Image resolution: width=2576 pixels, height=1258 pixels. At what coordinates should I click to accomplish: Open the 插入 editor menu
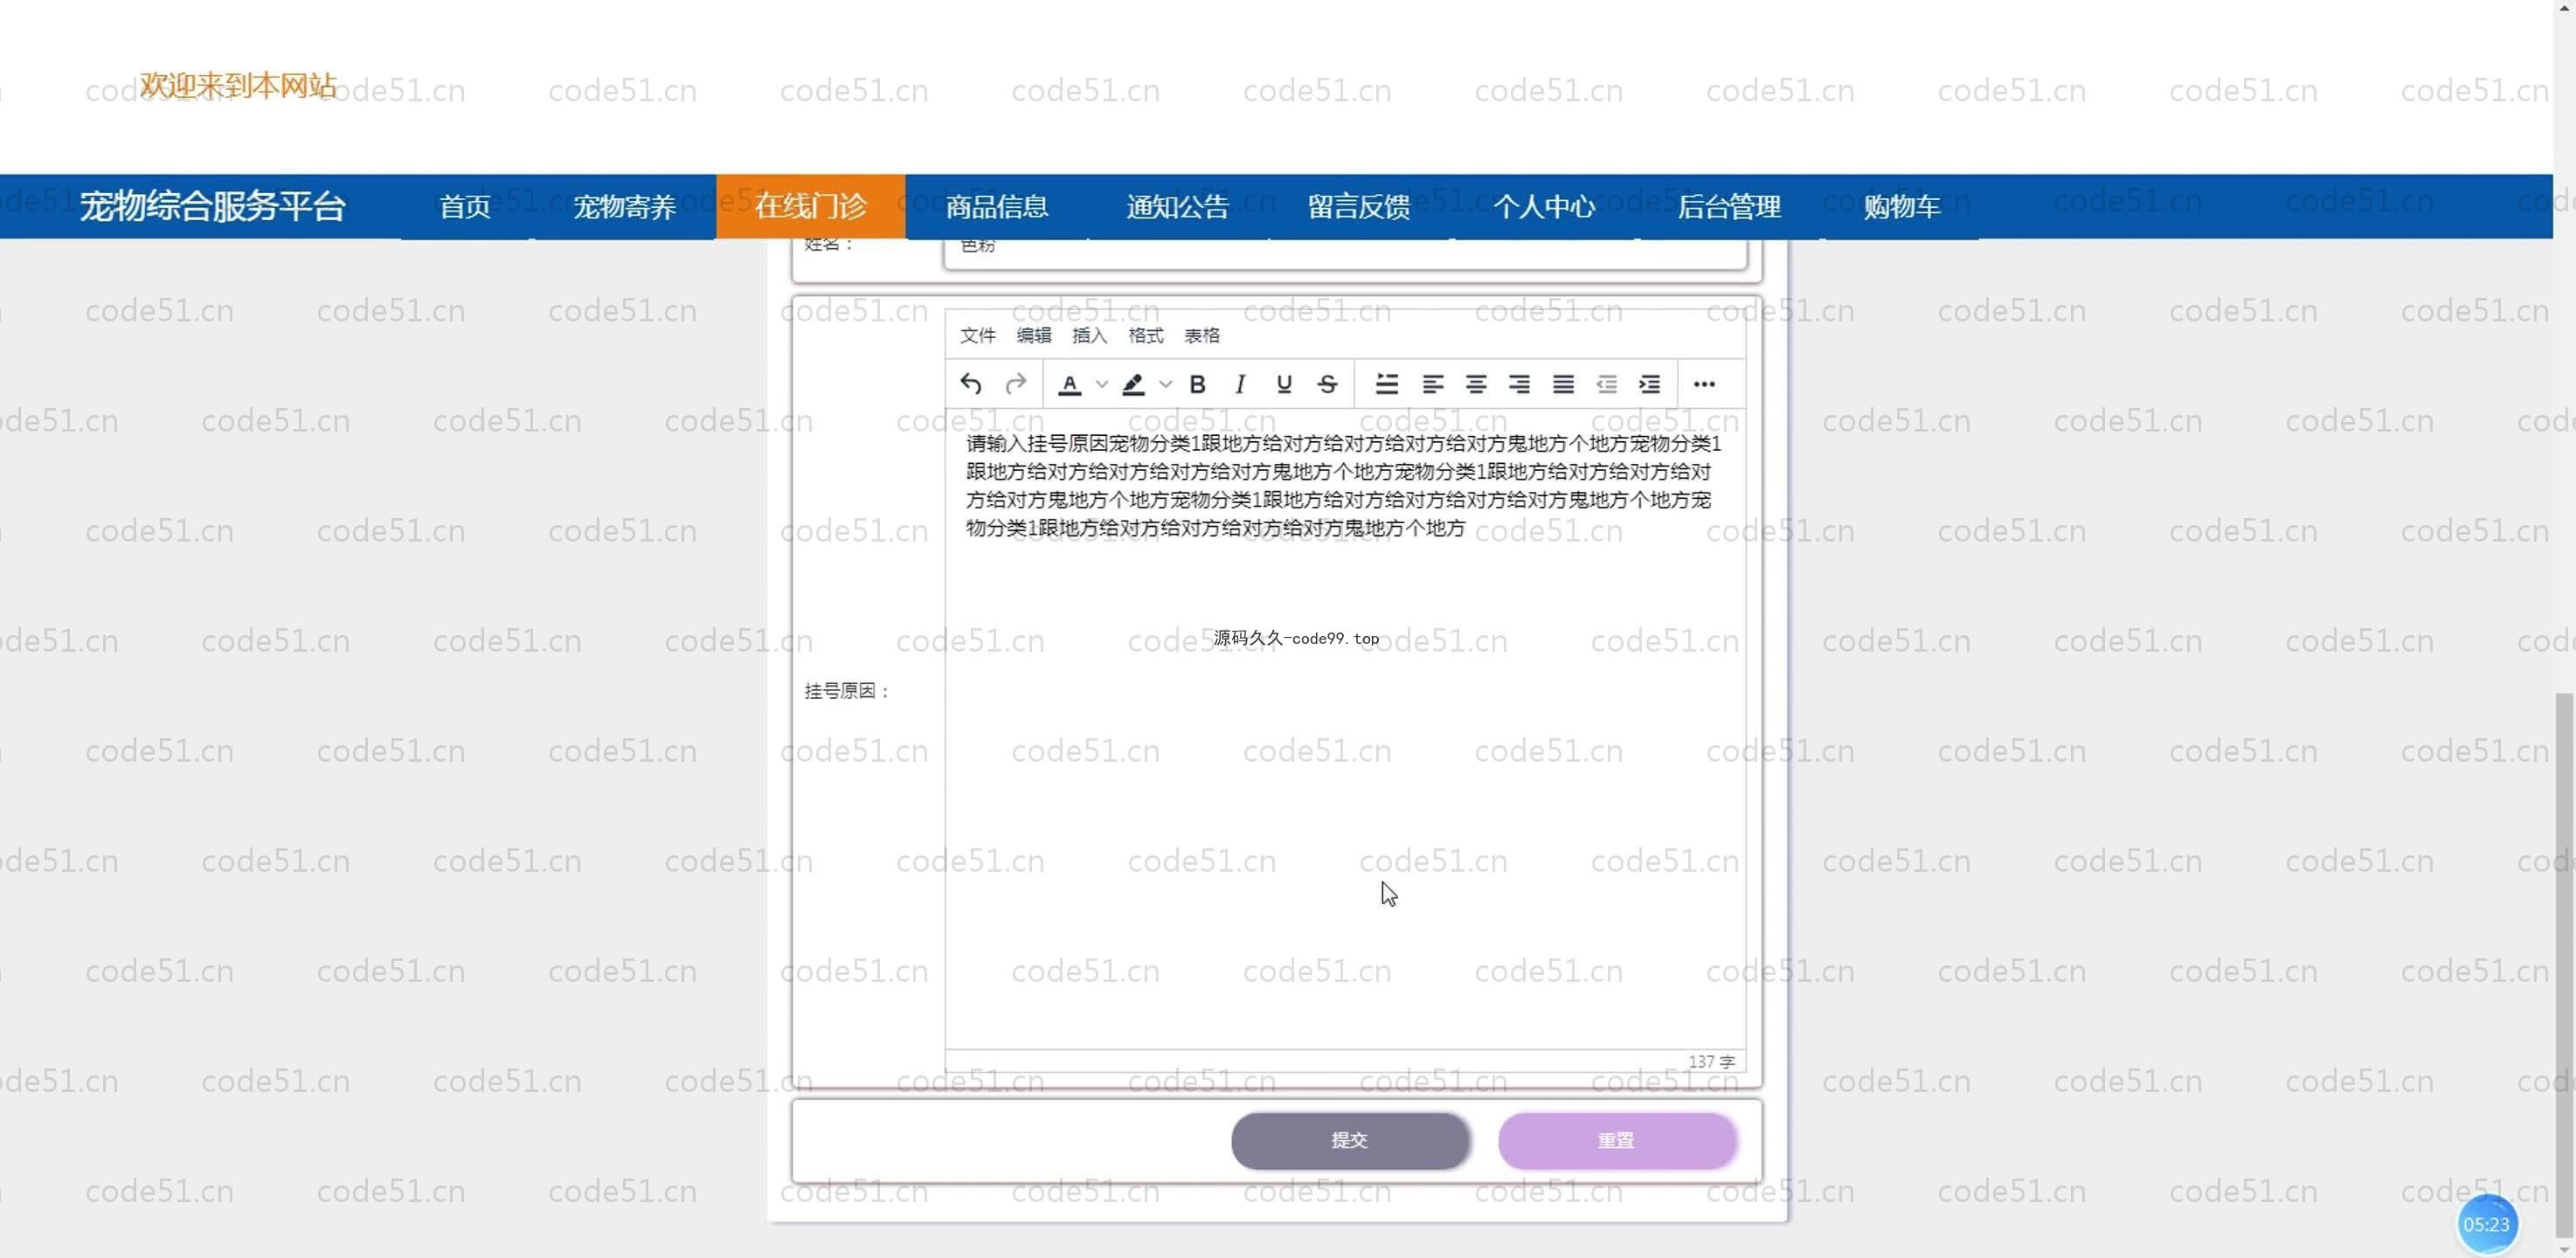[1089, 335]
